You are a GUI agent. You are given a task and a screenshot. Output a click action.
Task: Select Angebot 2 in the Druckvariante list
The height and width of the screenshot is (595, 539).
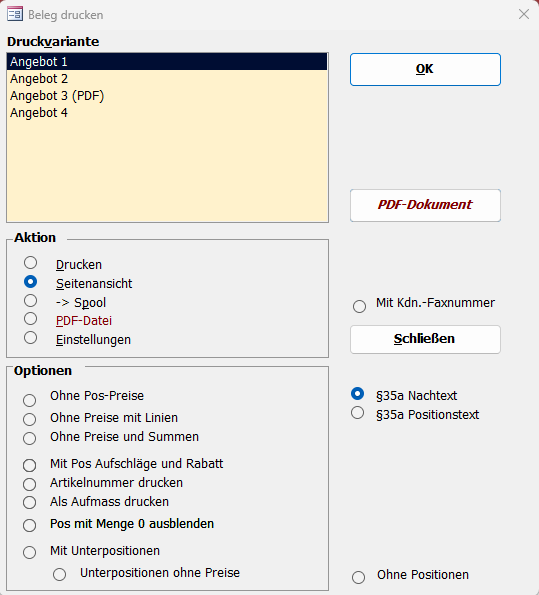tap(167, 79)
